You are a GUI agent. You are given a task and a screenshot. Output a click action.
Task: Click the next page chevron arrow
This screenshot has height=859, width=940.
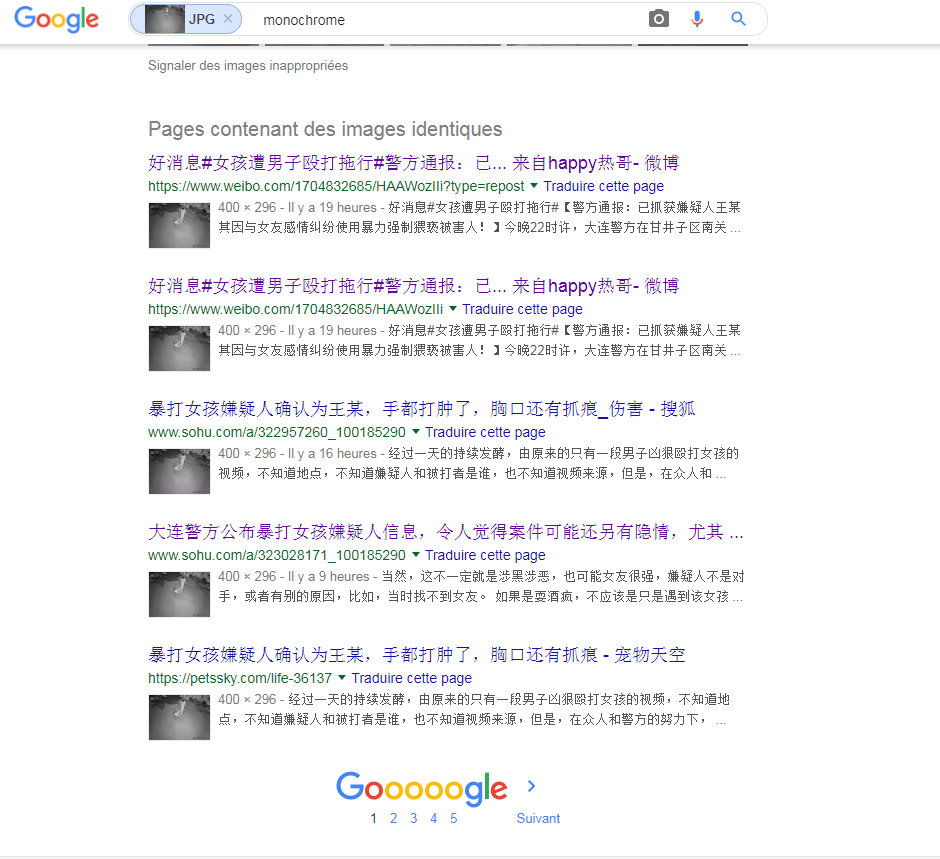coord(532,786)
